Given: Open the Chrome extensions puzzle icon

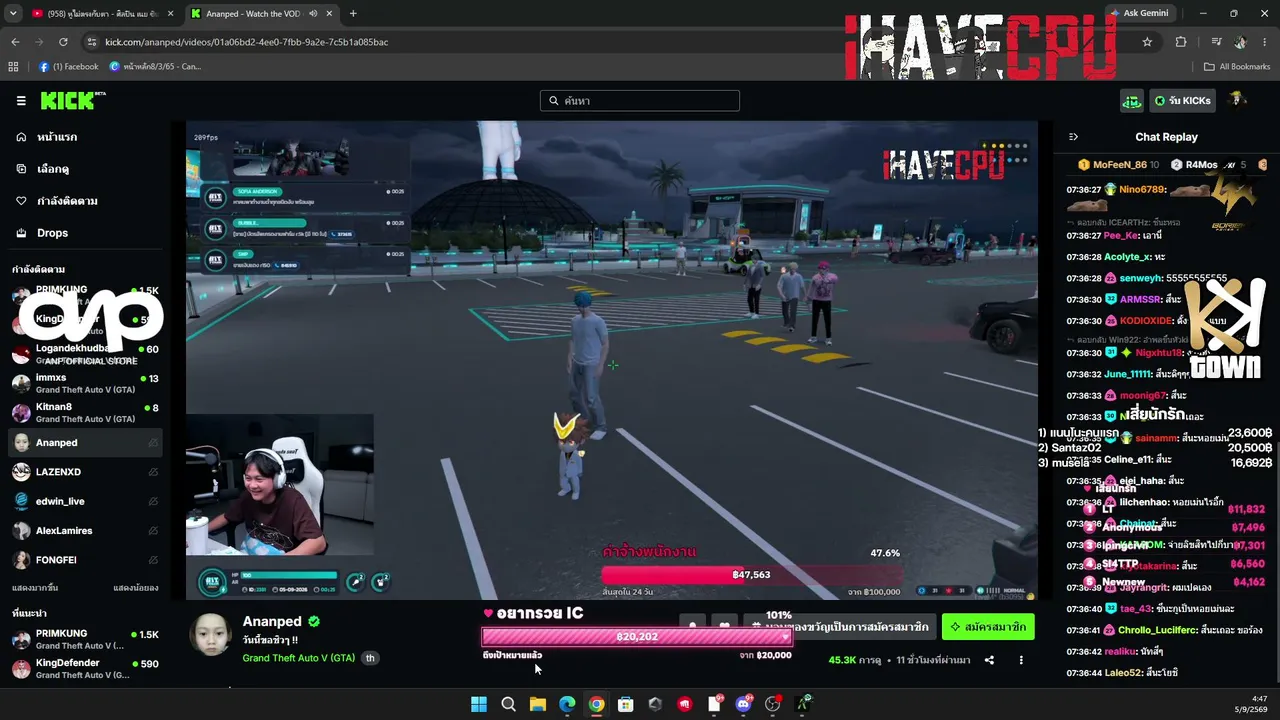Looking at the screenshot, I should pos(1181,42).
